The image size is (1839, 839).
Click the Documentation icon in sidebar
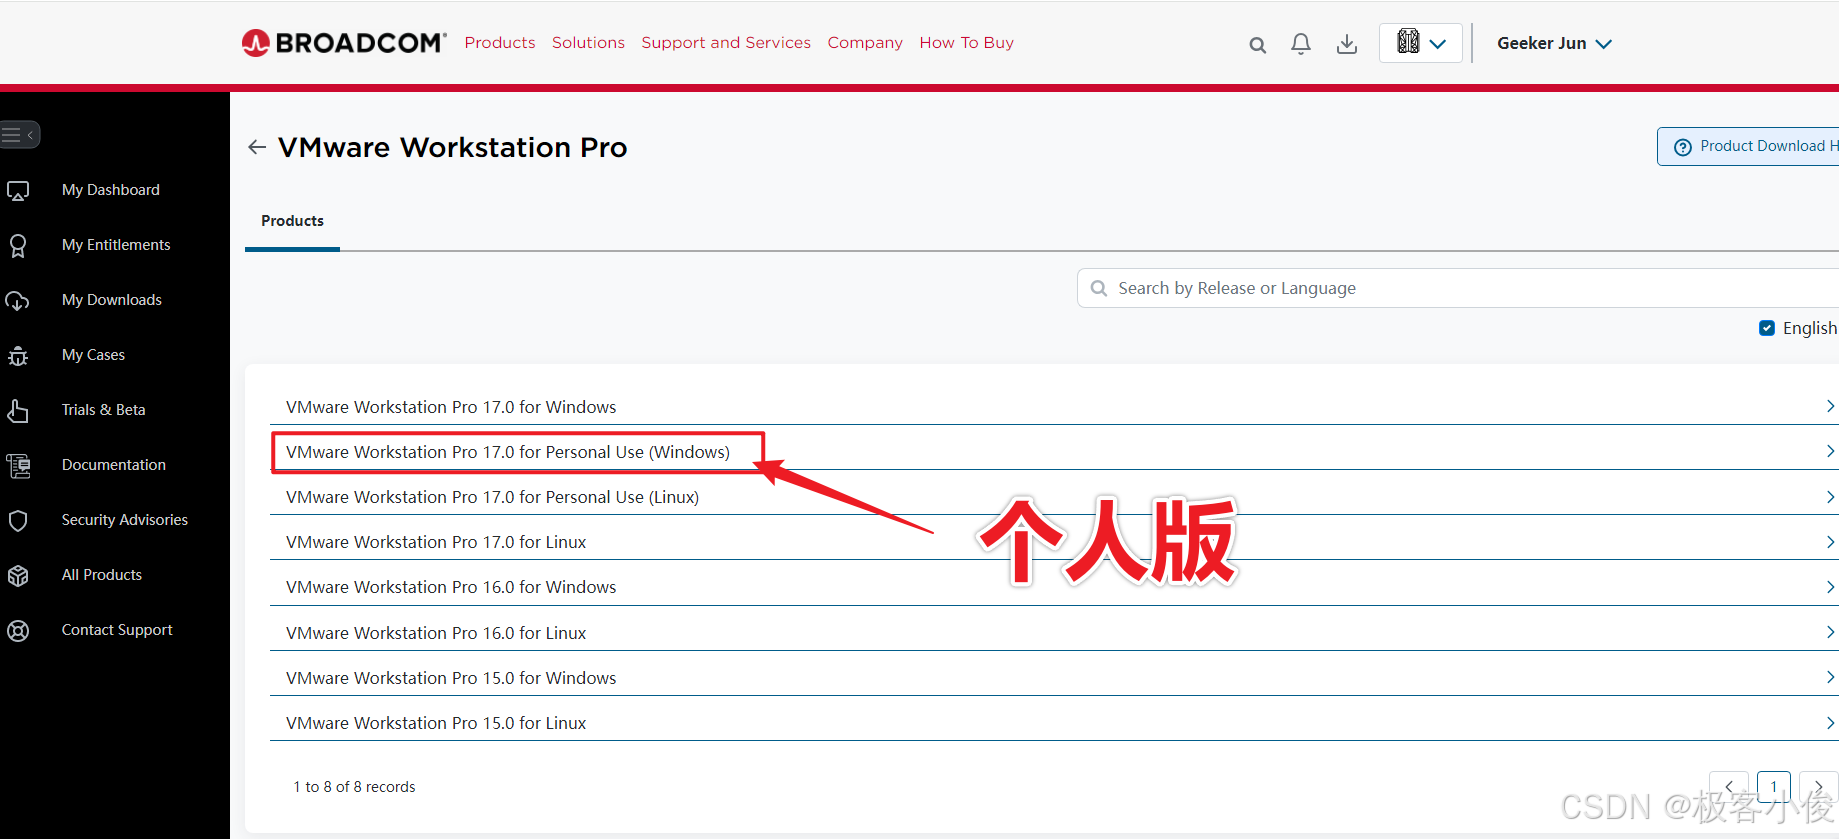[18, 465]
